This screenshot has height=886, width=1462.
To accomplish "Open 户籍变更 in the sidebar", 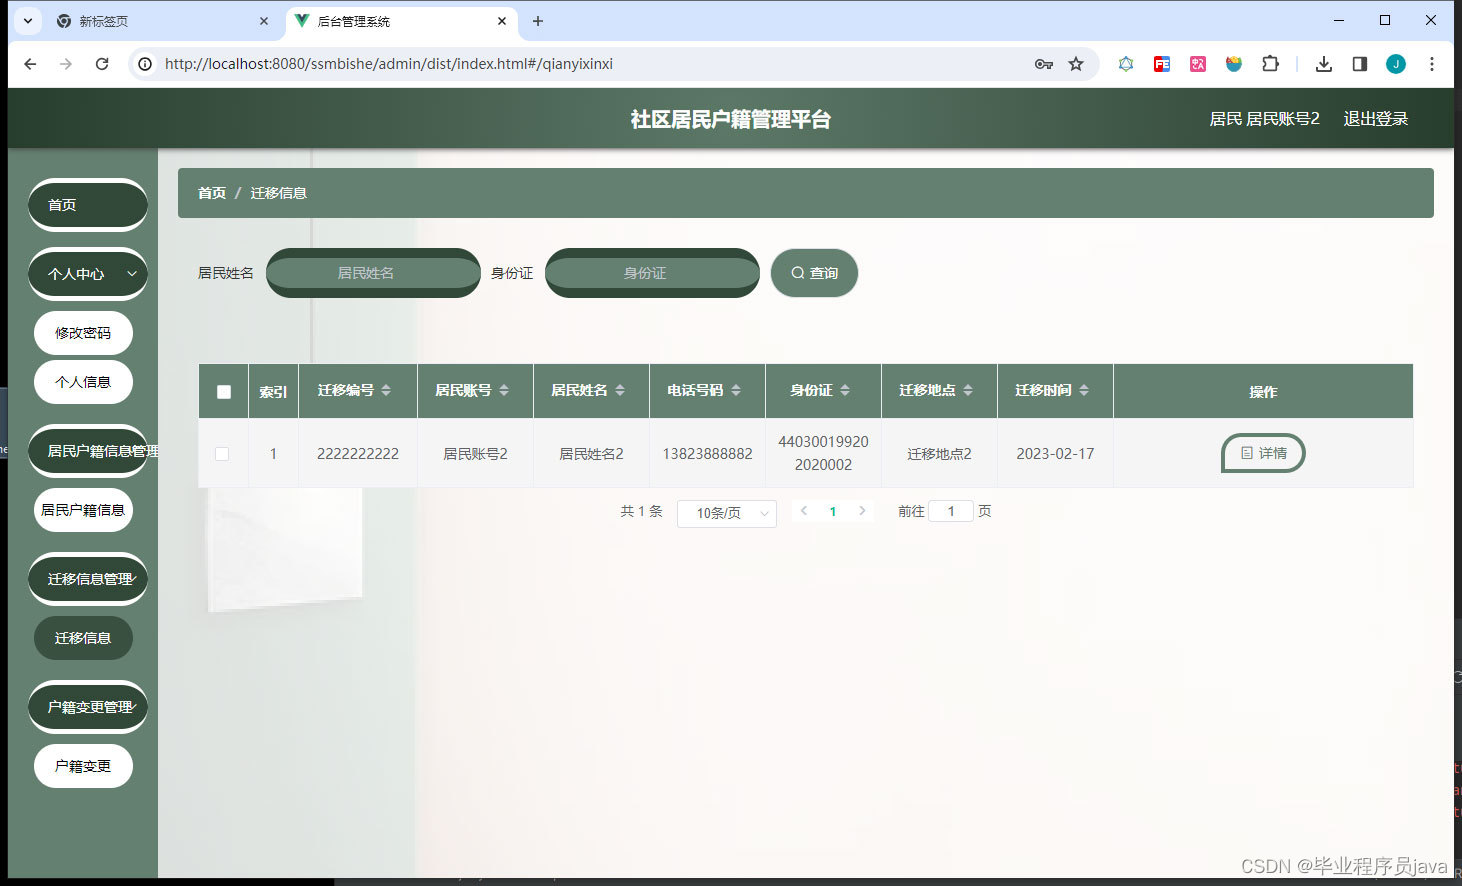I will coord(83,766).
